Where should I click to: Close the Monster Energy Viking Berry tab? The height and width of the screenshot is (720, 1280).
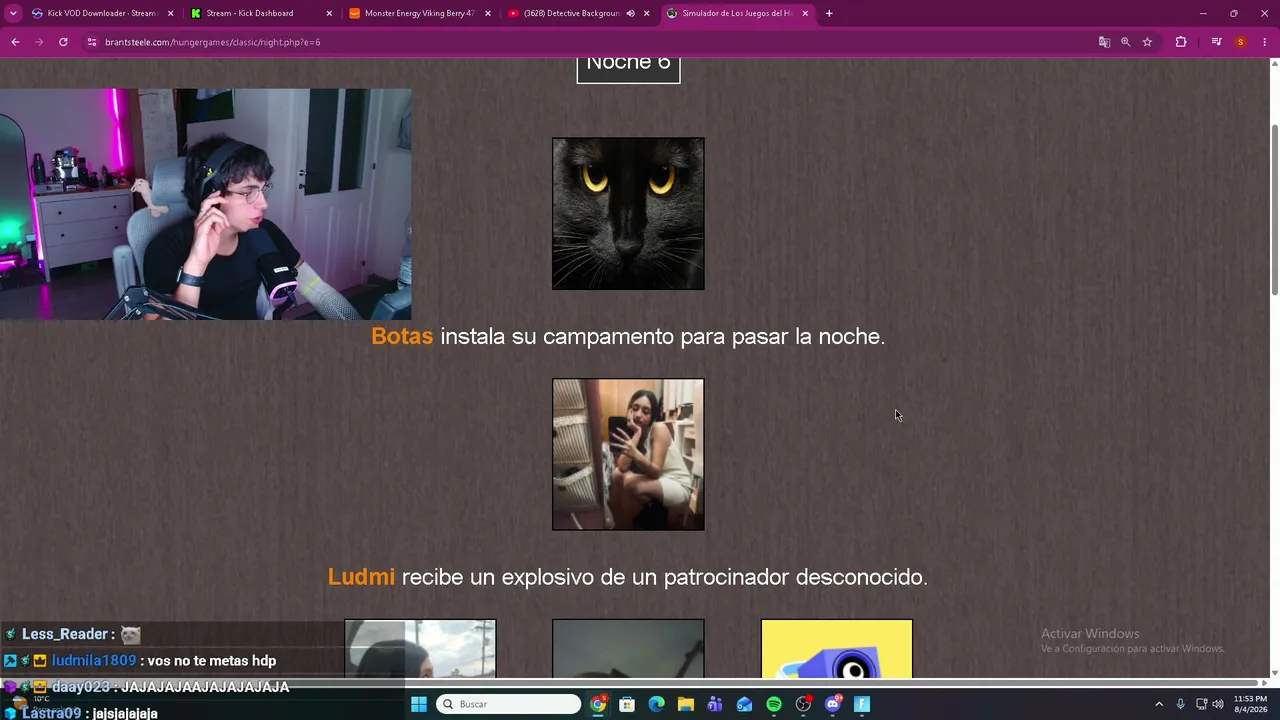click(488, 13)
